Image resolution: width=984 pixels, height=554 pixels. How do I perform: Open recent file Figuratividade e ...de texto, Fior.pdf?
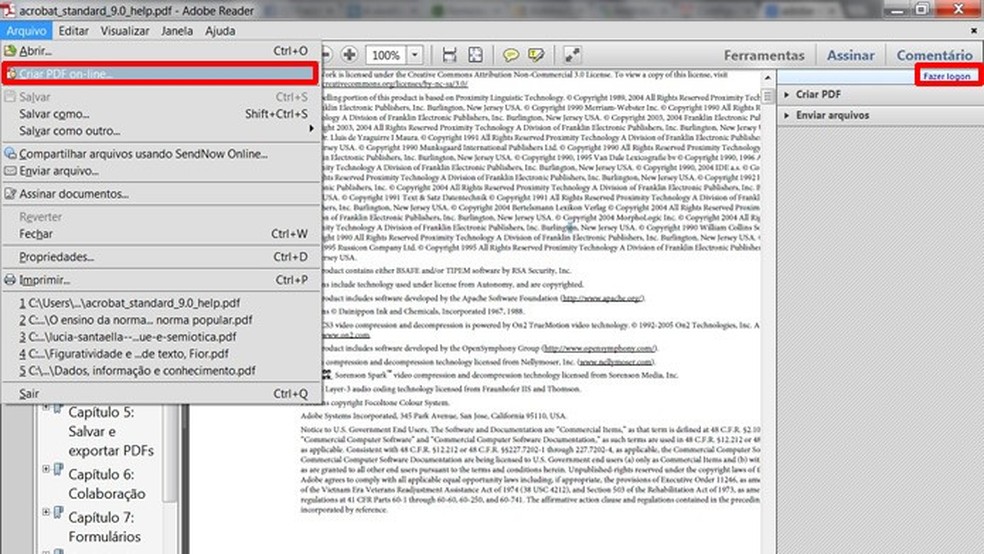(x=161, y=353)
